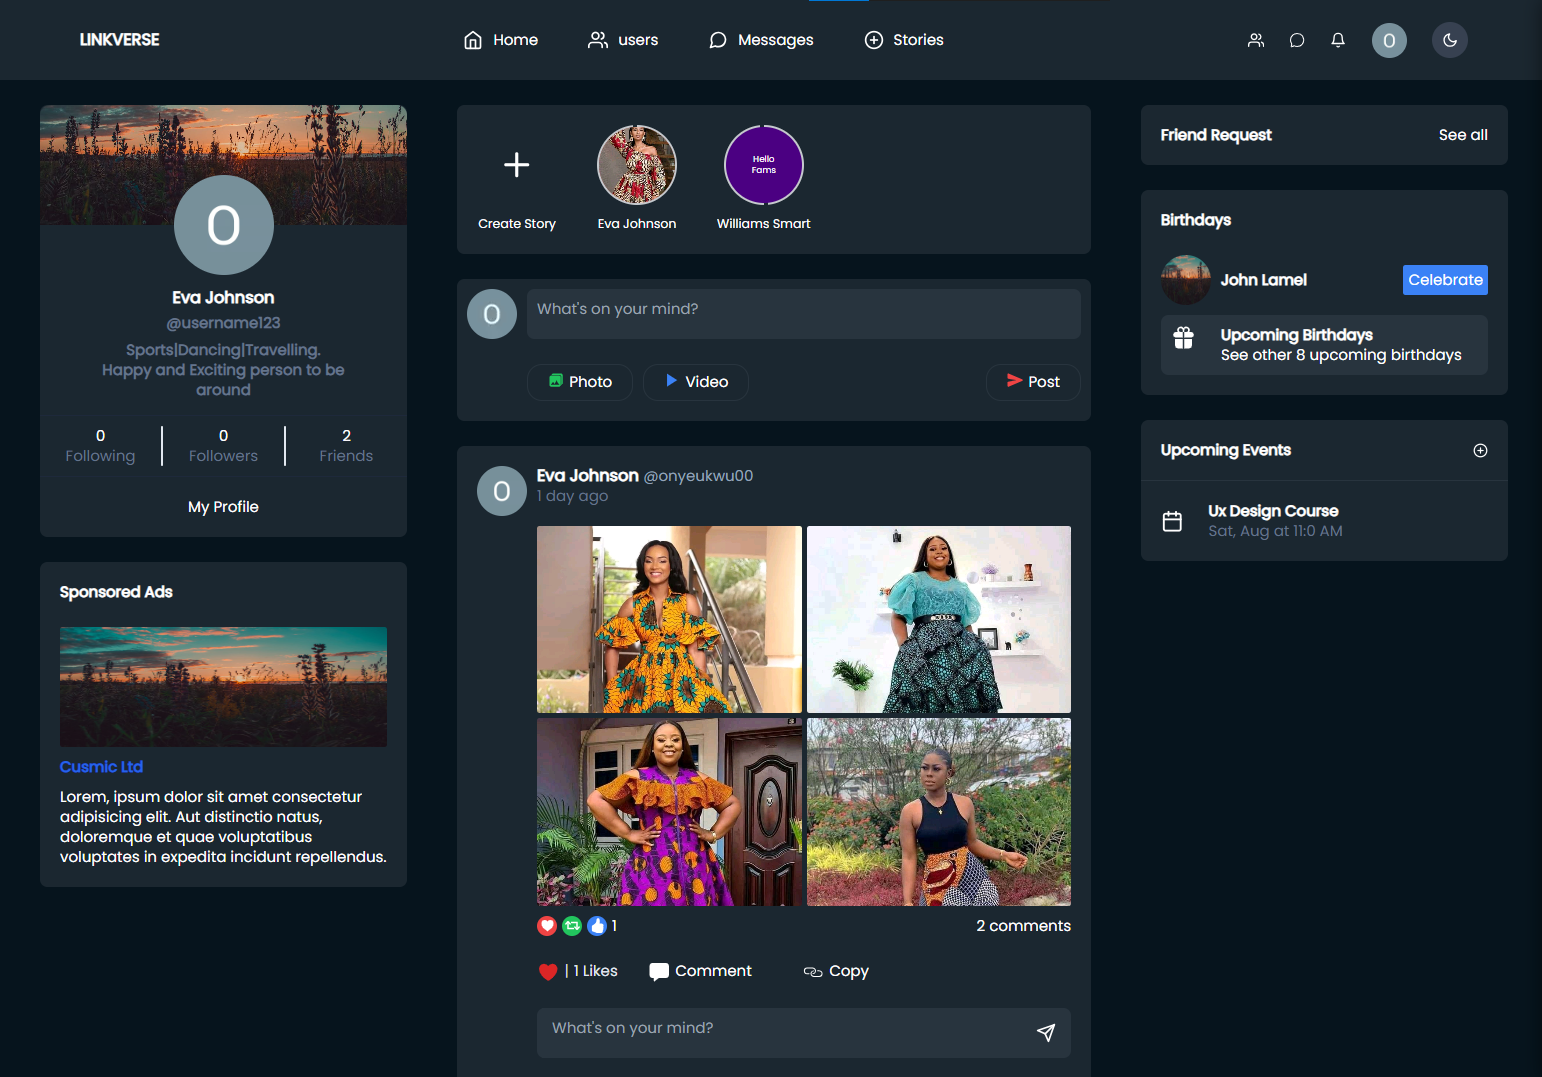Open My Profile link
Viewport: 1542px width, 1077px height.
pyautogui.click(x=223, y=507)
